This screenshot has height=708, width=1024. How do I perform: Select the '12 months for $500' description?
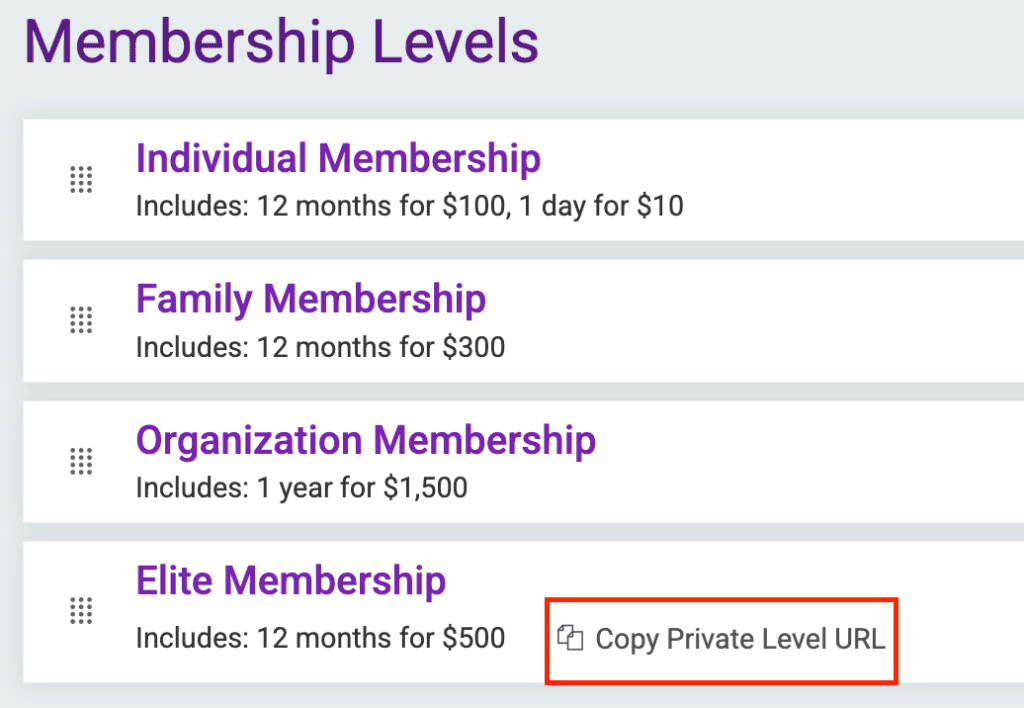point(381,637)
